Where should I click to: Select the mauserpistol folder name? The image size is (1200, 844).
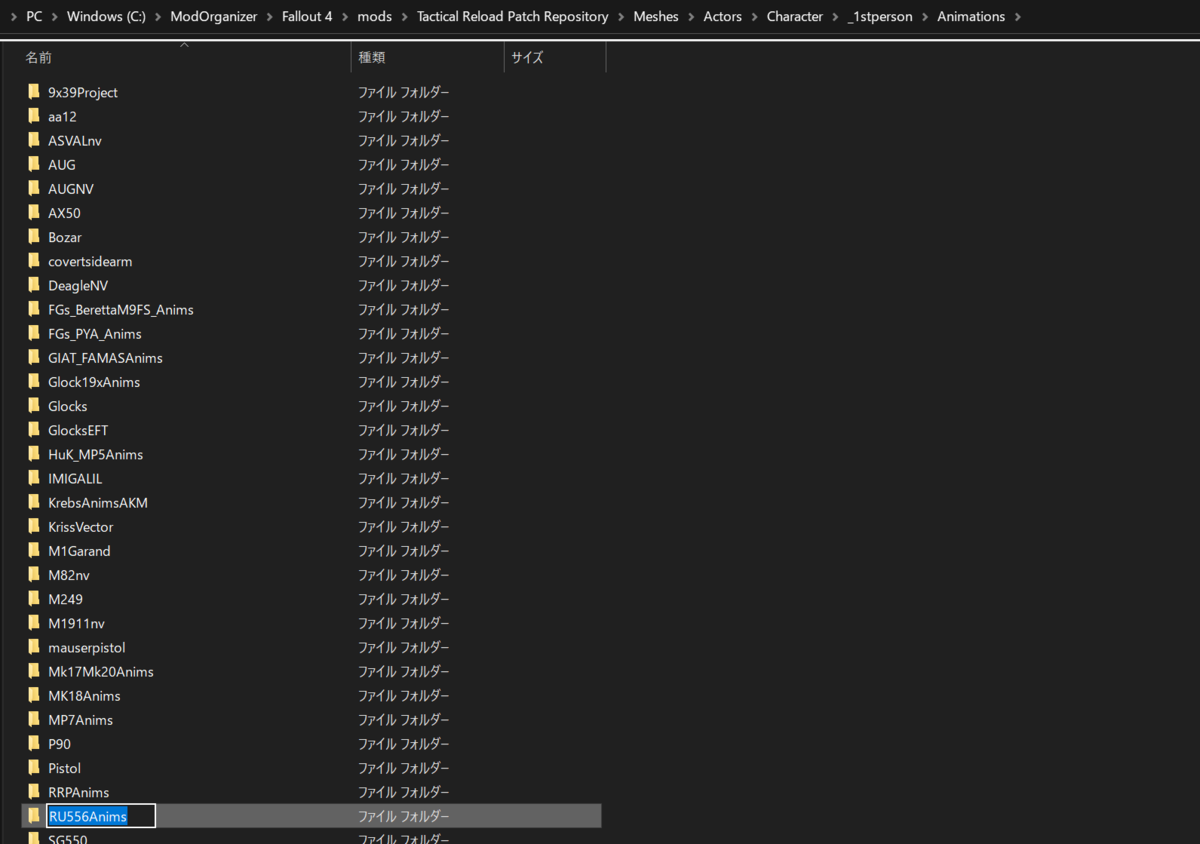pos(87,647)
